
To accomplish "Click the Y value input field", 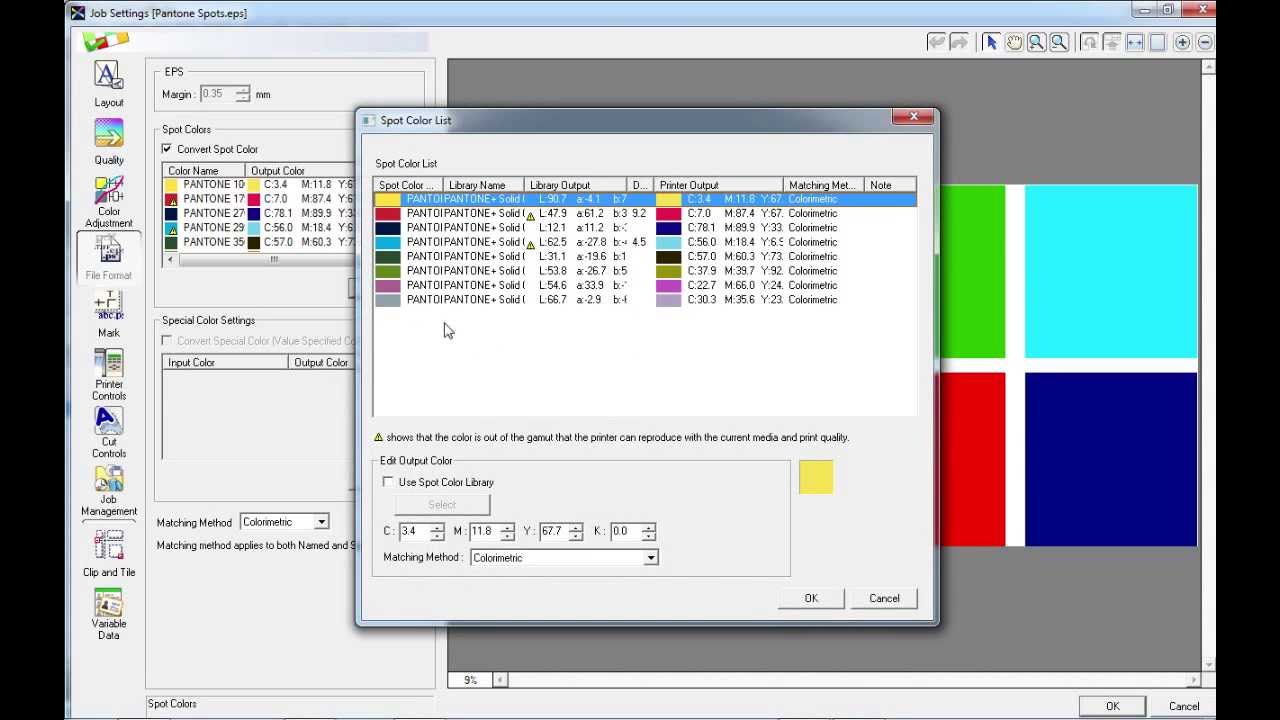I will (553, 531).
